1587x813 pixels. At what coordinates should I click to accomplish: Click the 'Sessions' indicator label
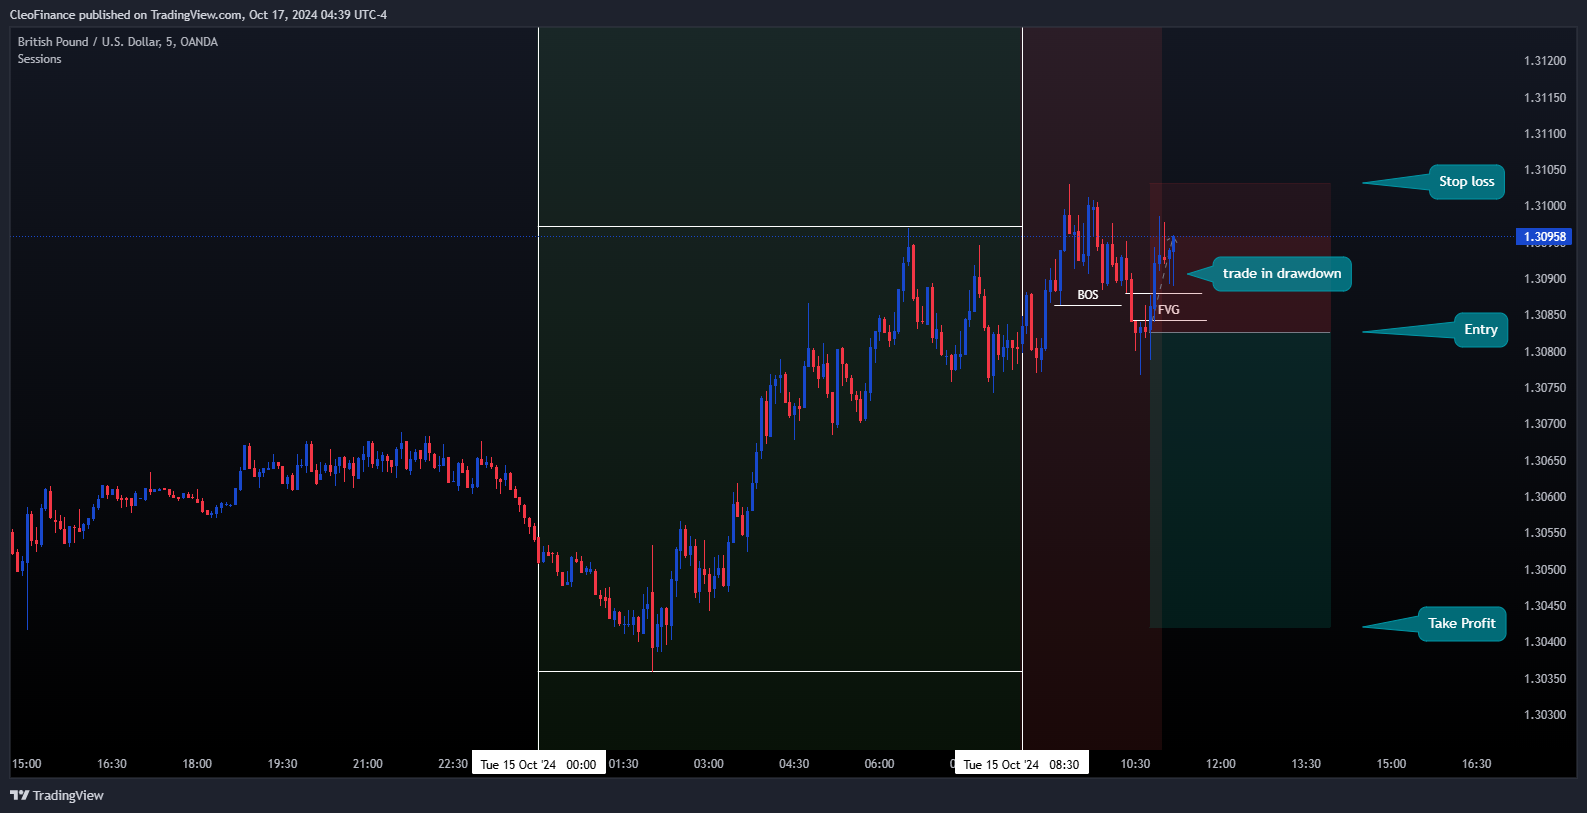39,59
